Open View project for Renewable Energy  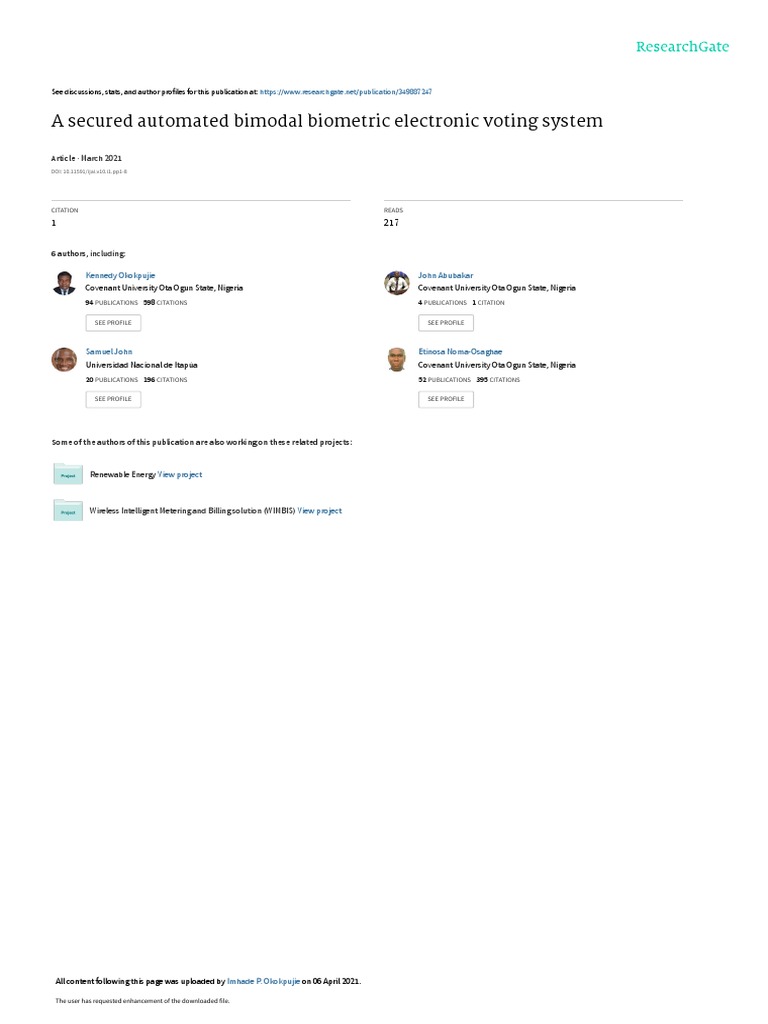click(180, 475)
